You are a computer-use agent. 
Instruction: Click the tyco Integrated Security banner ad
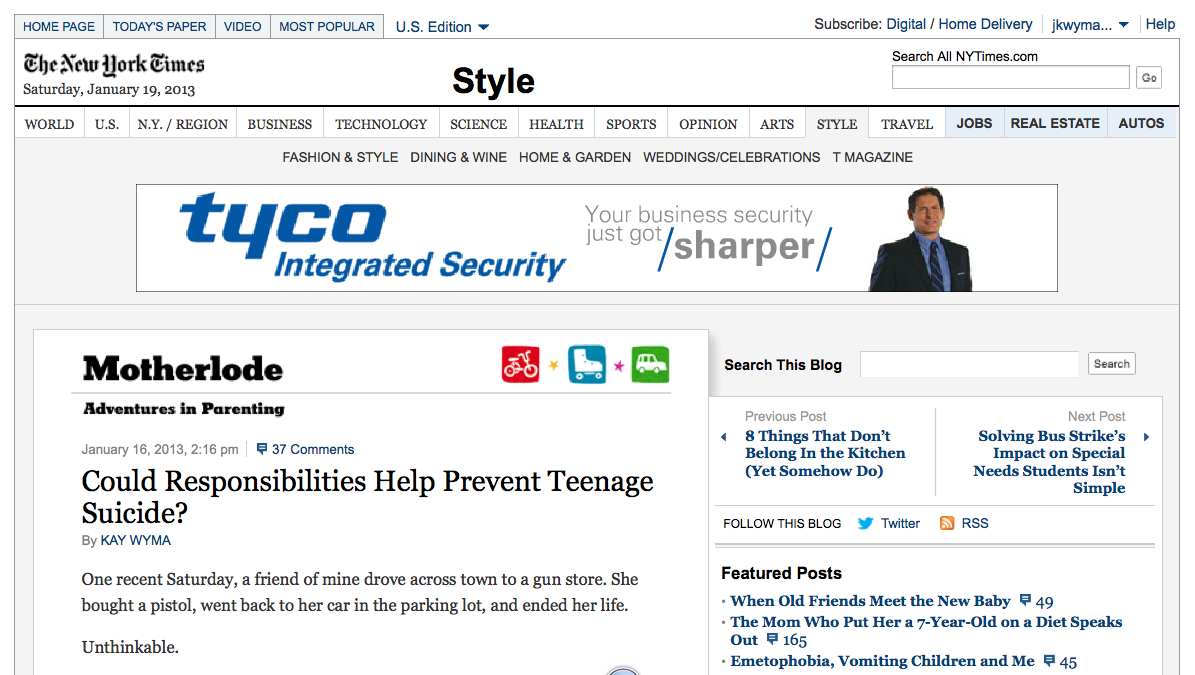point(597,238)
